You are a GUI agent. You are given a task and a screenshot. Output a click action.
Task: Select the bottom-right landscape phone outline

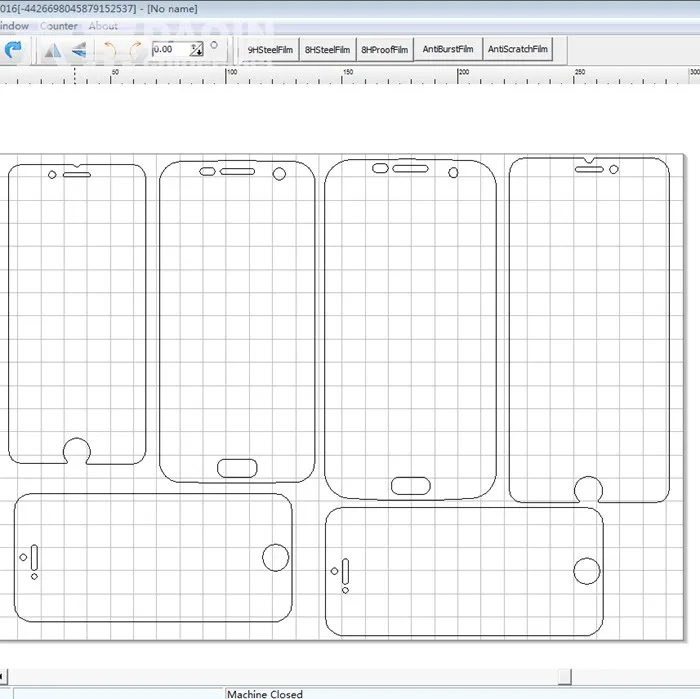coord(464,571)
